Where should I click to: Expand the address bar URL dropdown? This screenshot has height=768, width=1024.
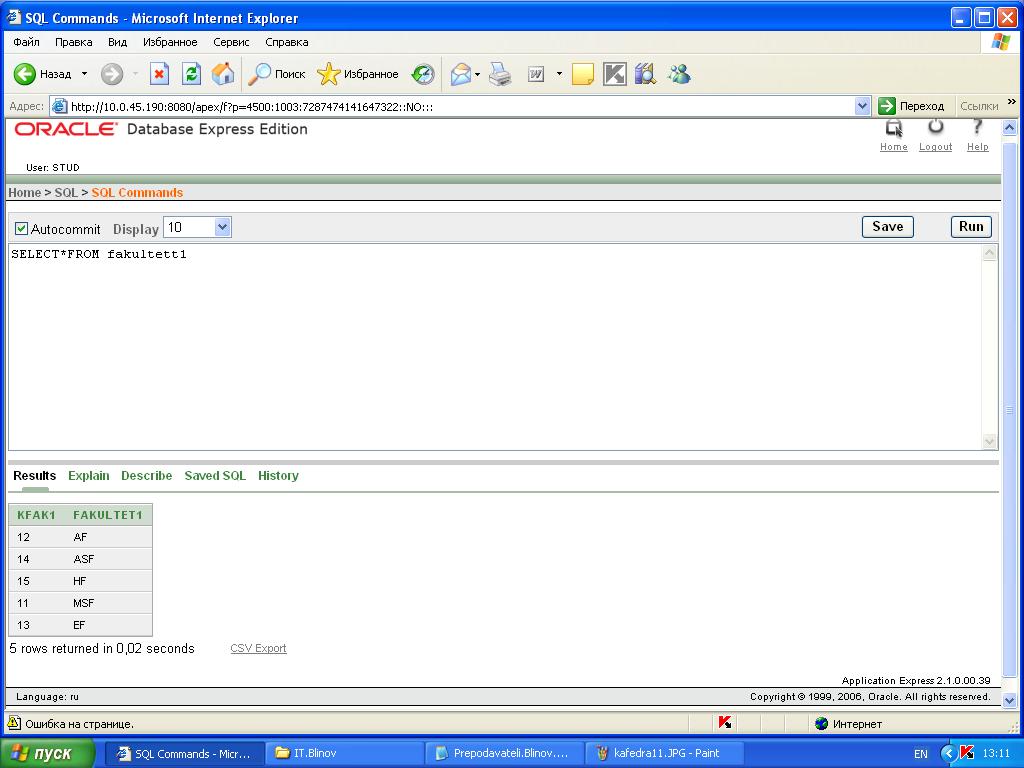pyautogui.click(x=862, y=106)
